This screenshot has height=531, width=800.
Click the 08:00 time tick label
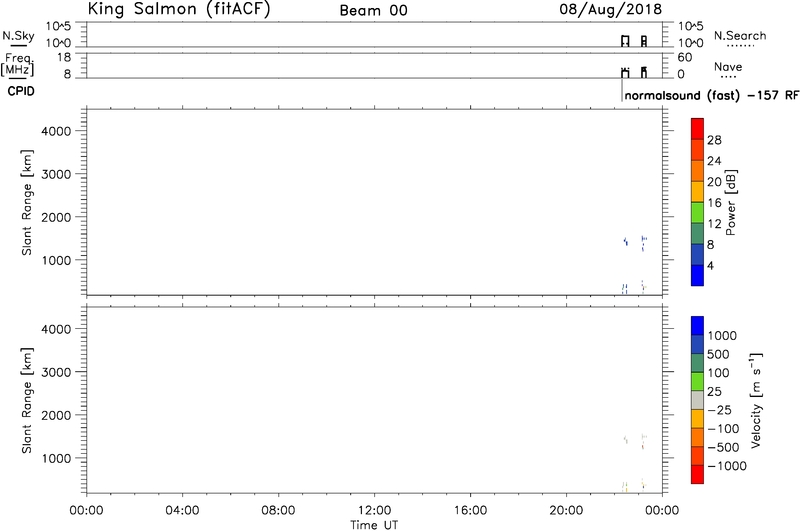[279, 511]
